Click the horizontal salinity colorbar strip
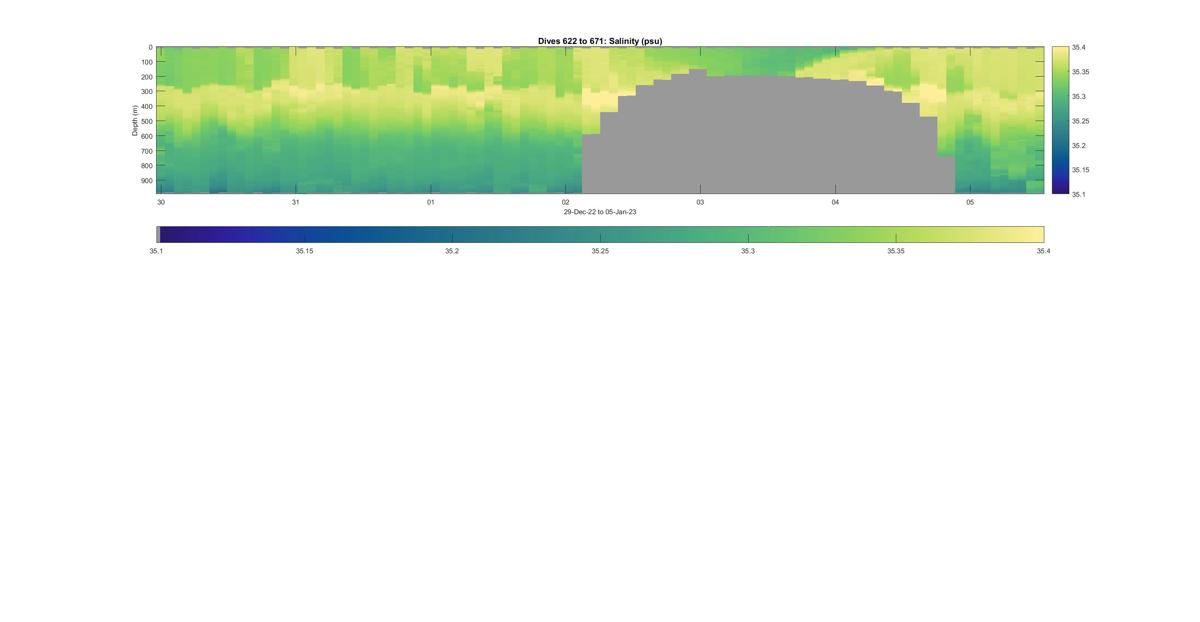The image size is (1200, 622). pos(602,234)
